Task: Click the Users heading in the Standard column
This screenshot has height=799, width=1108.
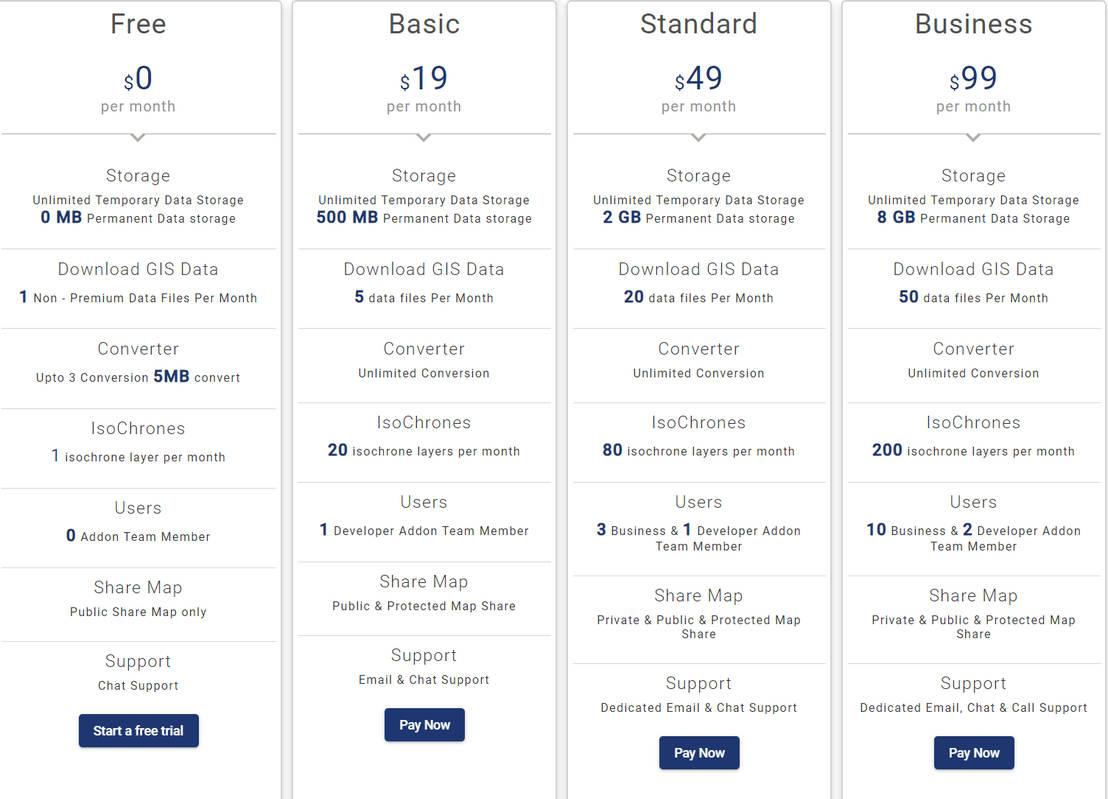Action: pos(698,501)
